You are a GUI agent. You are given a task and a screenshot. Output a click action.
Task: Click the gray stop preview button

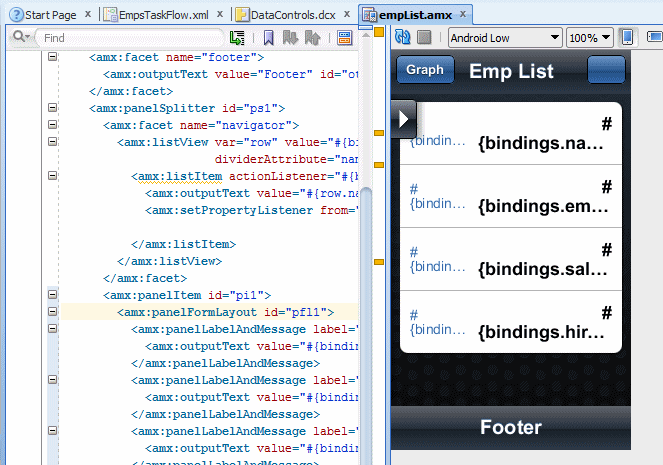(424, 37)
